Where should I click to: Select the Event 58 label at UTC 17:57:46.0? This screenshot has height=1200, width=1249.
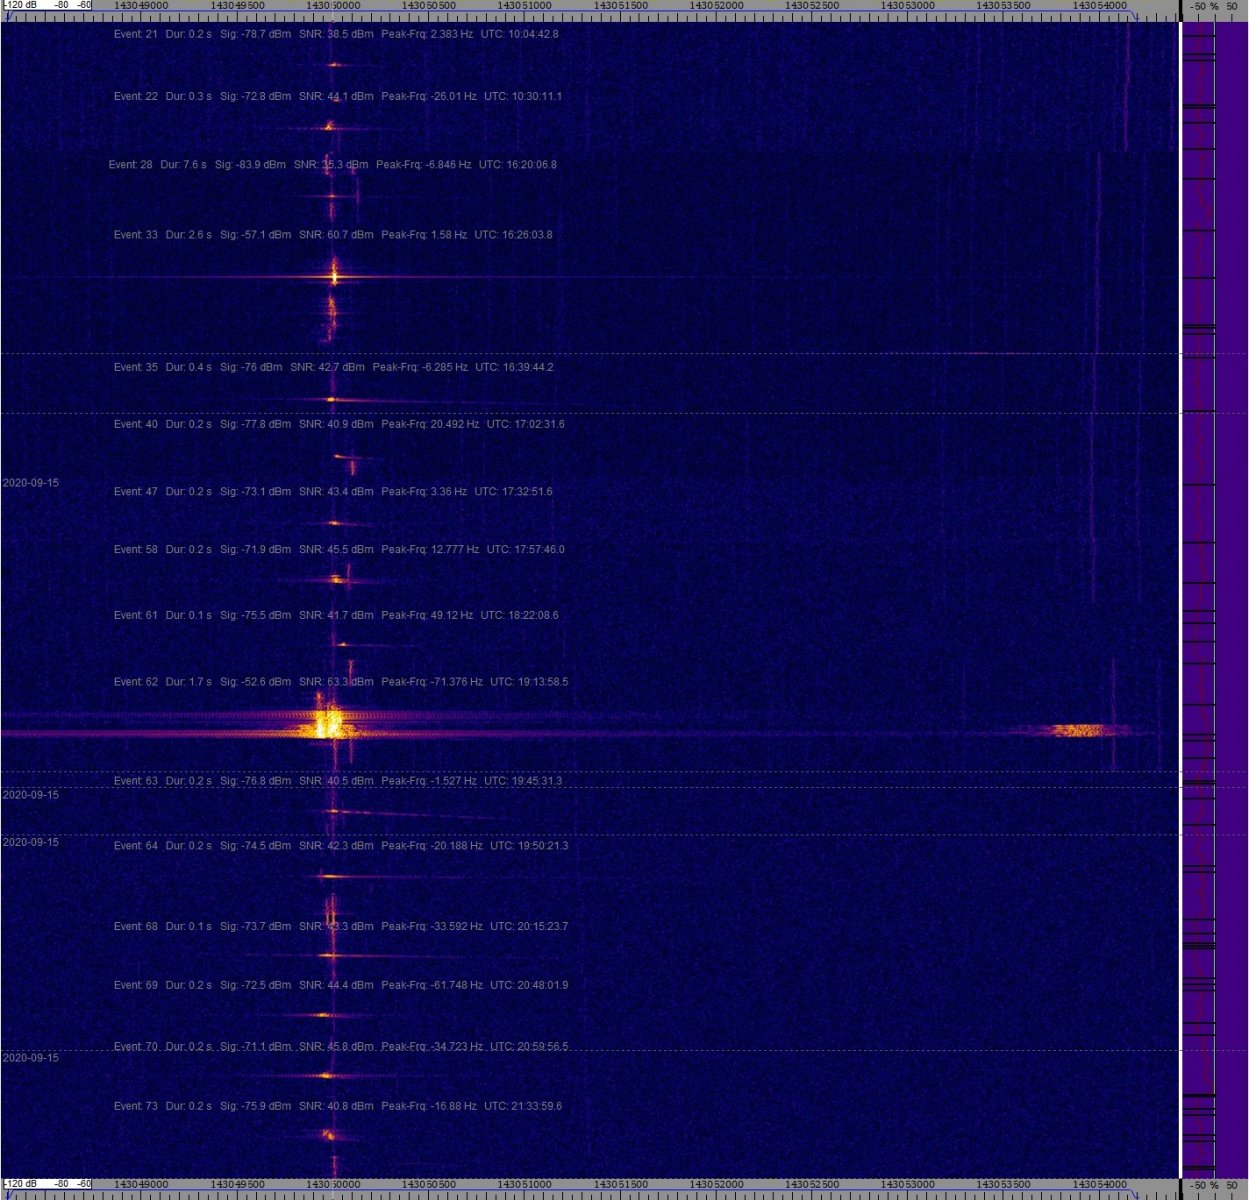(339, 549)
